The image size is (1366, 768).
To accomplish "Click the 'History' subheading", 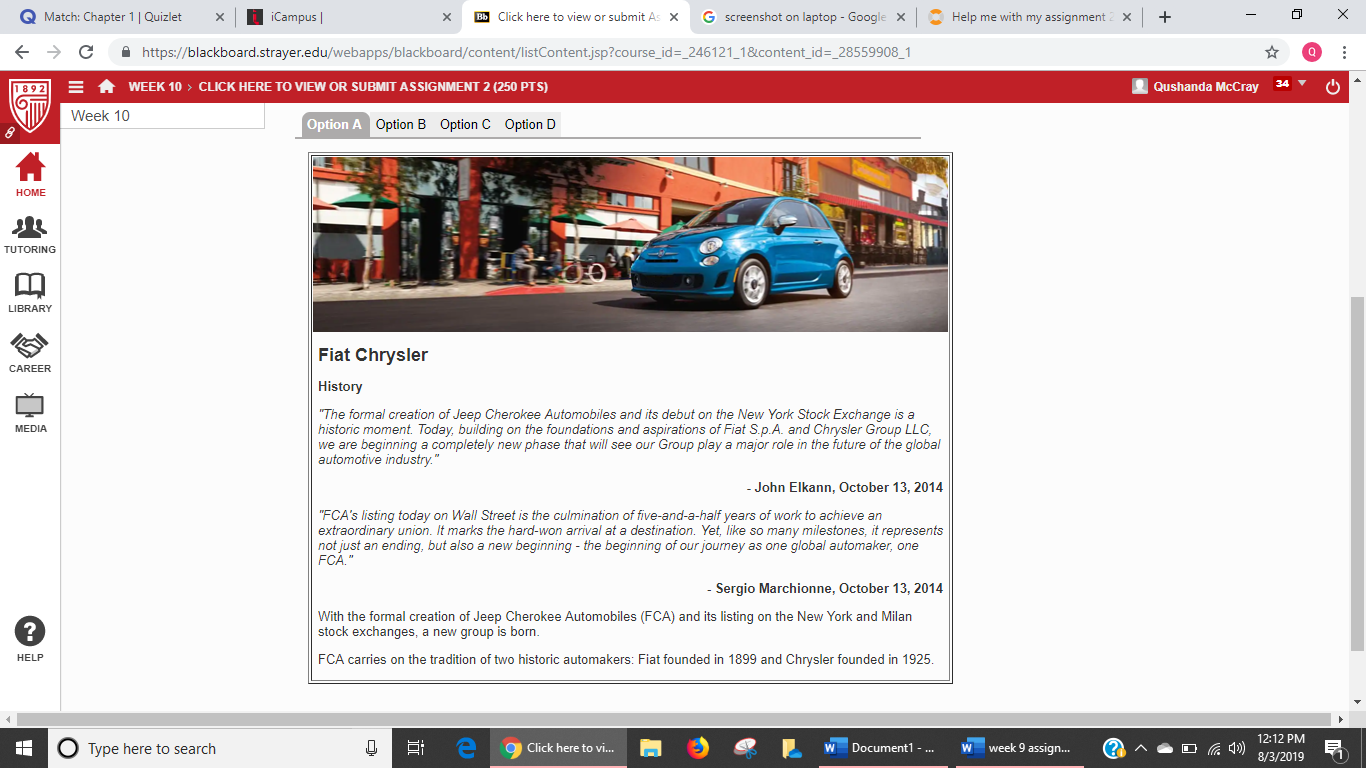I will [340, 387].
